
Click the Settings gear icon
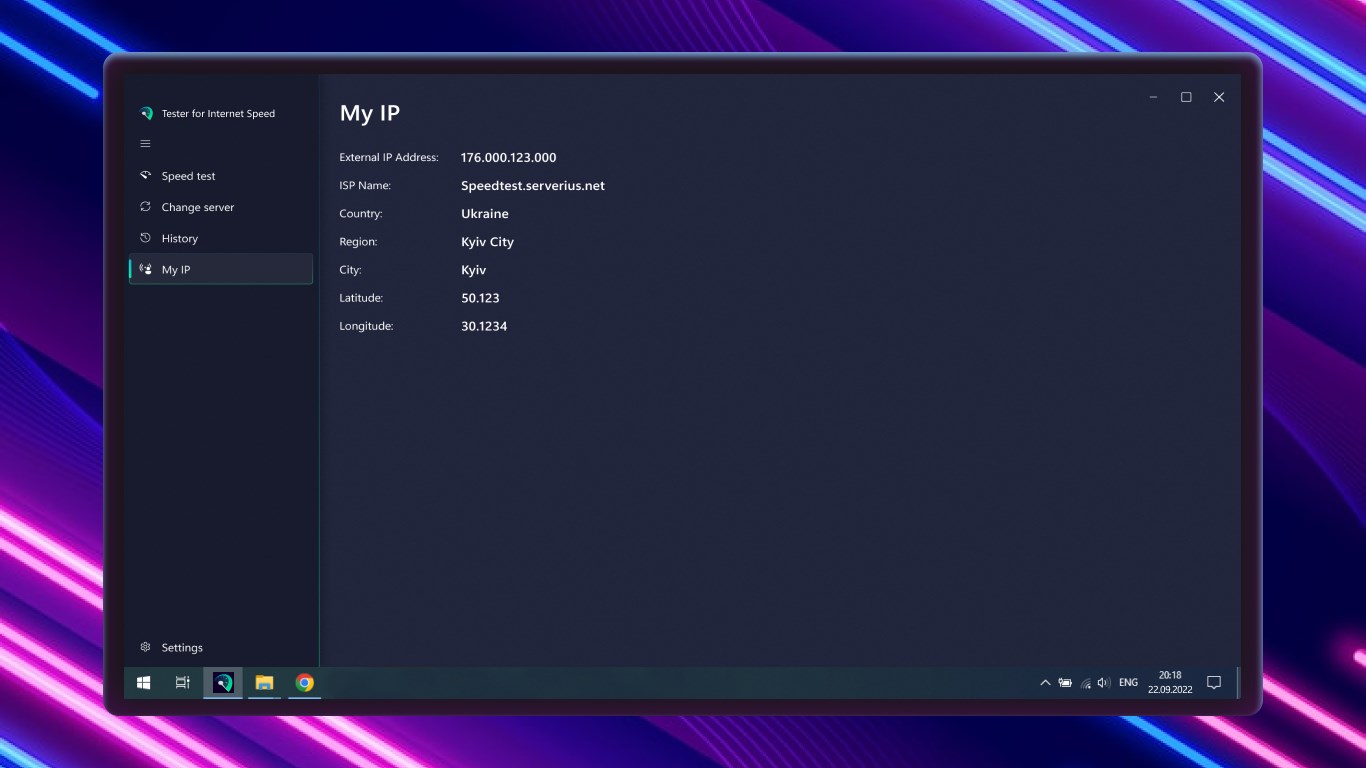[145, 647]
